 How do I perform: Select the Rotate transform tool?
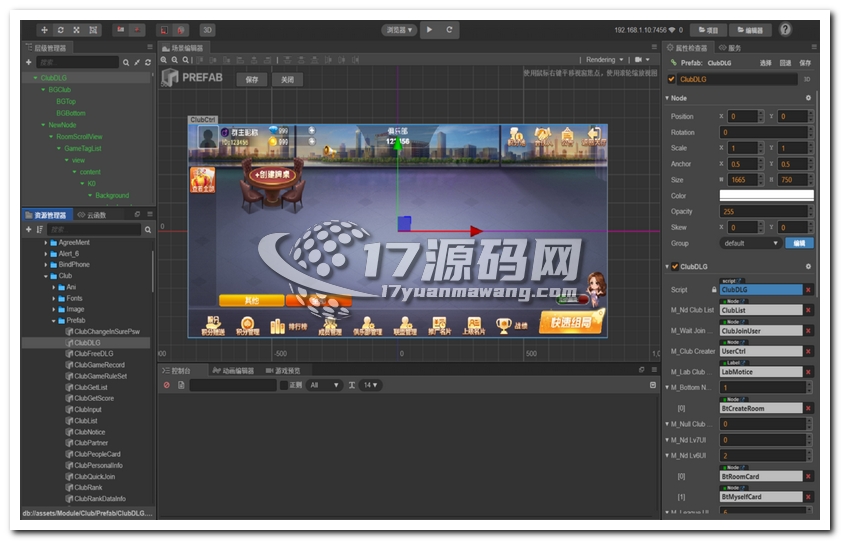click(x=61, y=30)
